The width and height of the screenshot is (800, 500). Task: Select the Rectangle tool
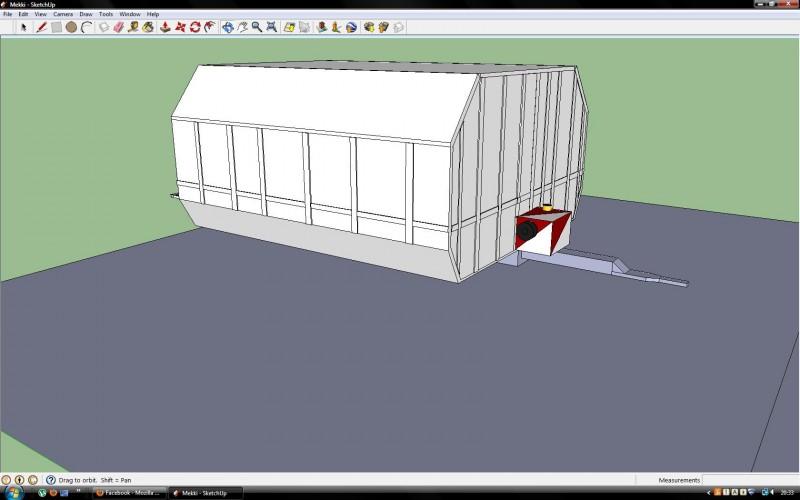(x=57, y=27)
